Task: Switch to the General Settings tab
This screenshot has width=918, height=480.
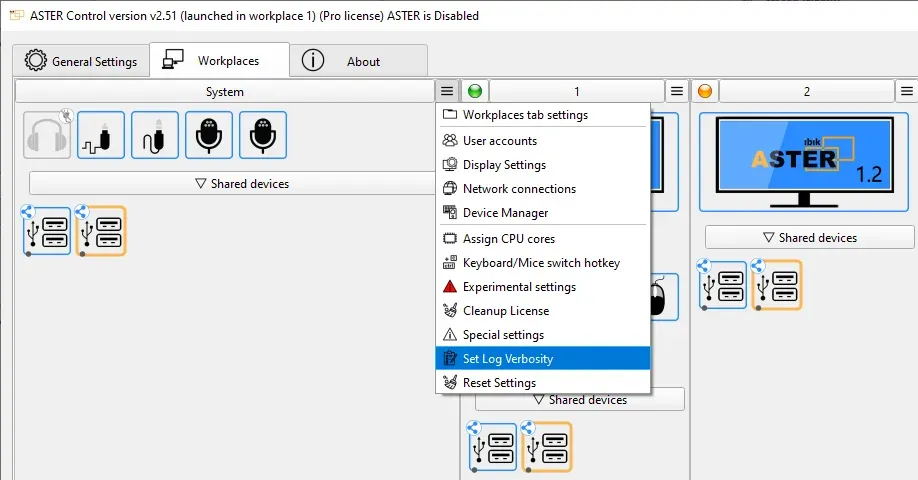Action: click(81, 61)
